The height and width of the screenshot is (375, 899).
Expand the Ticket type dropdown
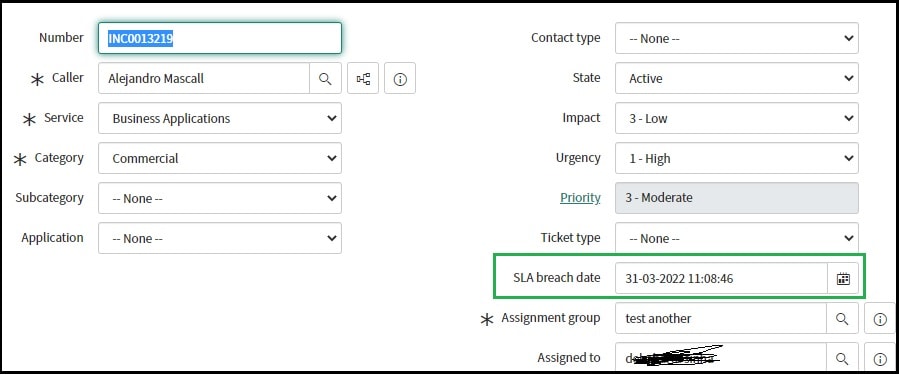point(737,238)
